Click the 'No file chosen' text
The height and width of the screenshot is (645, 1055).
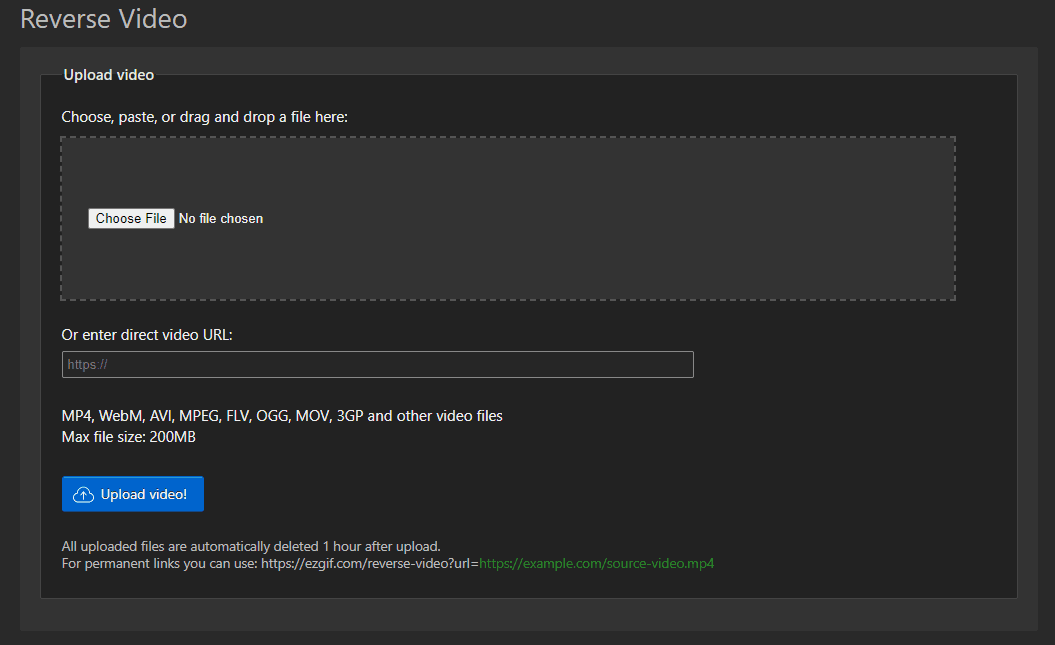[221, 219]
